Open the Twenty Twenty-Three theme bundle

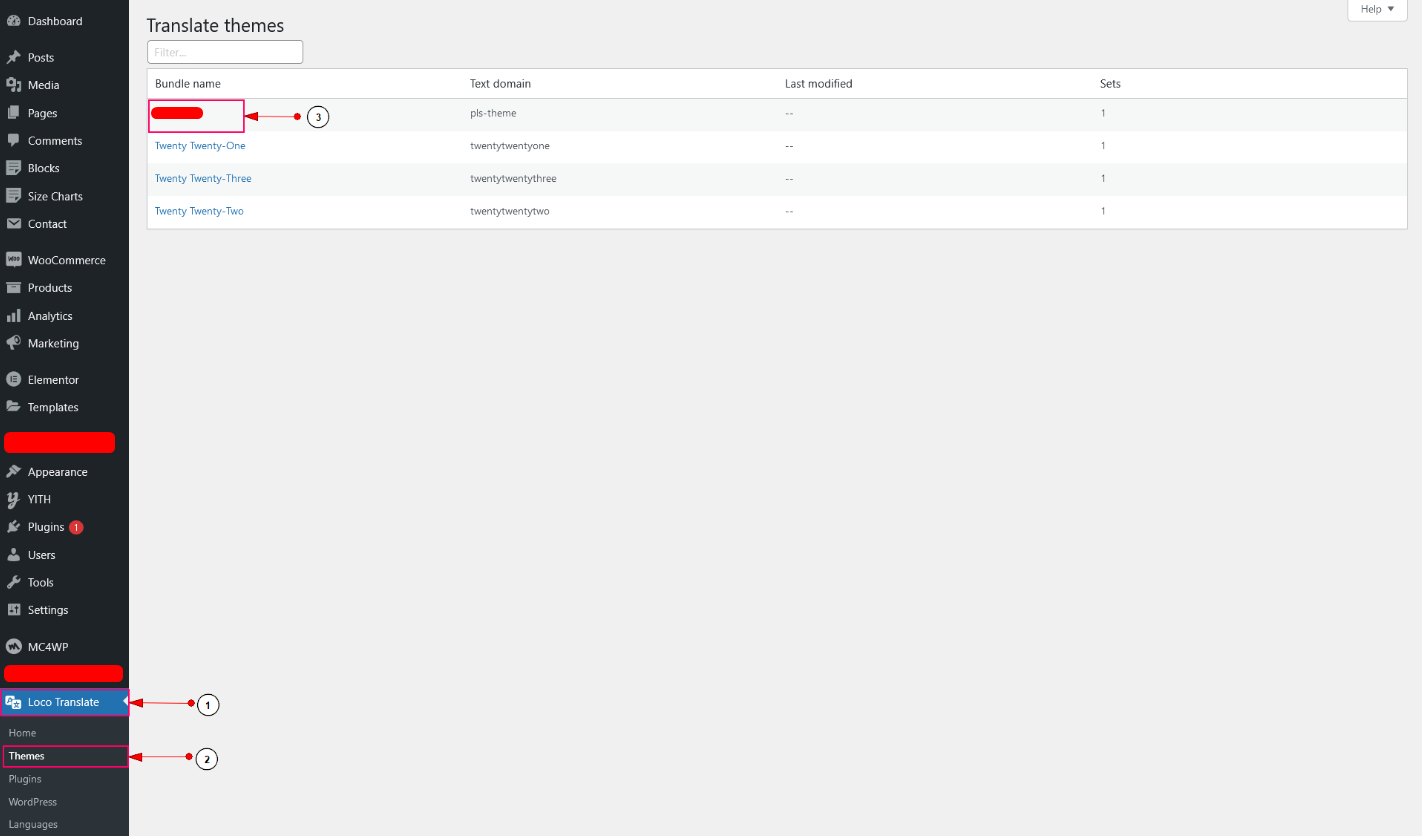pos(203,179)
